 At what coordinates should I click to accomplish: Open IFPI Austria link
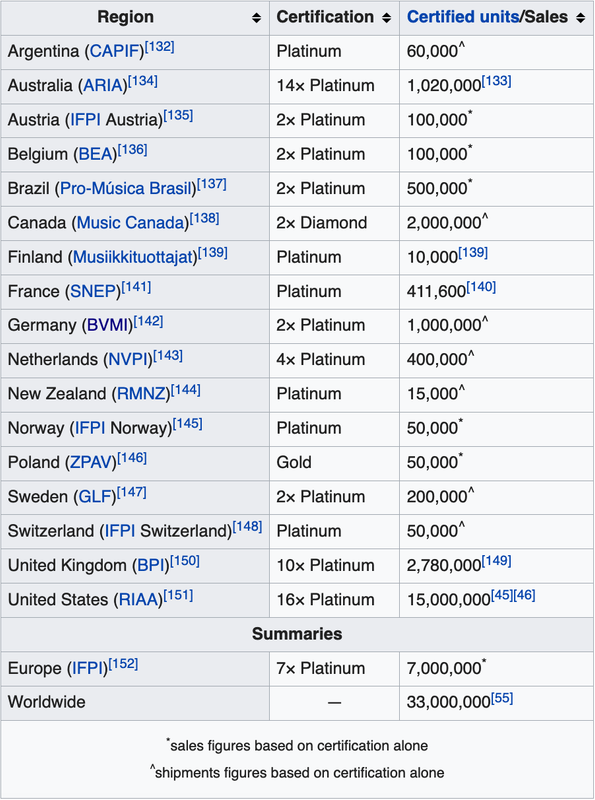[x=85, y=119]
